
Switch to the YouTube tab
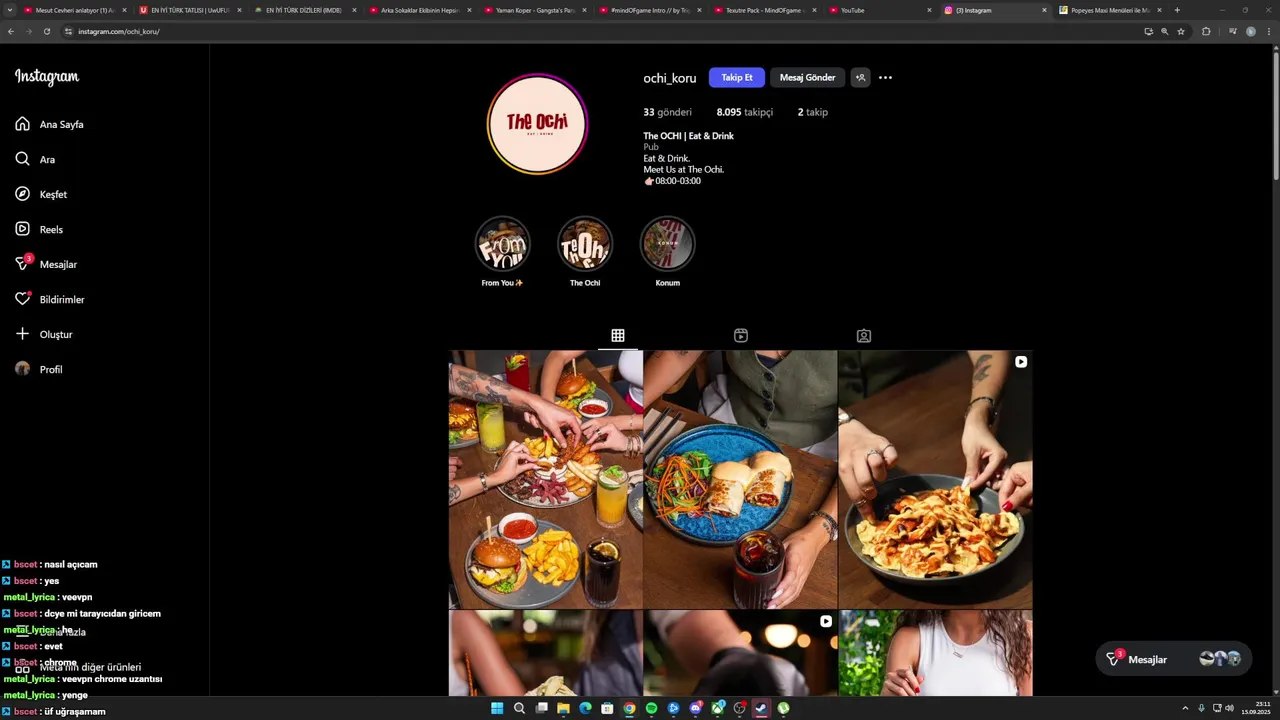(881, 10)
